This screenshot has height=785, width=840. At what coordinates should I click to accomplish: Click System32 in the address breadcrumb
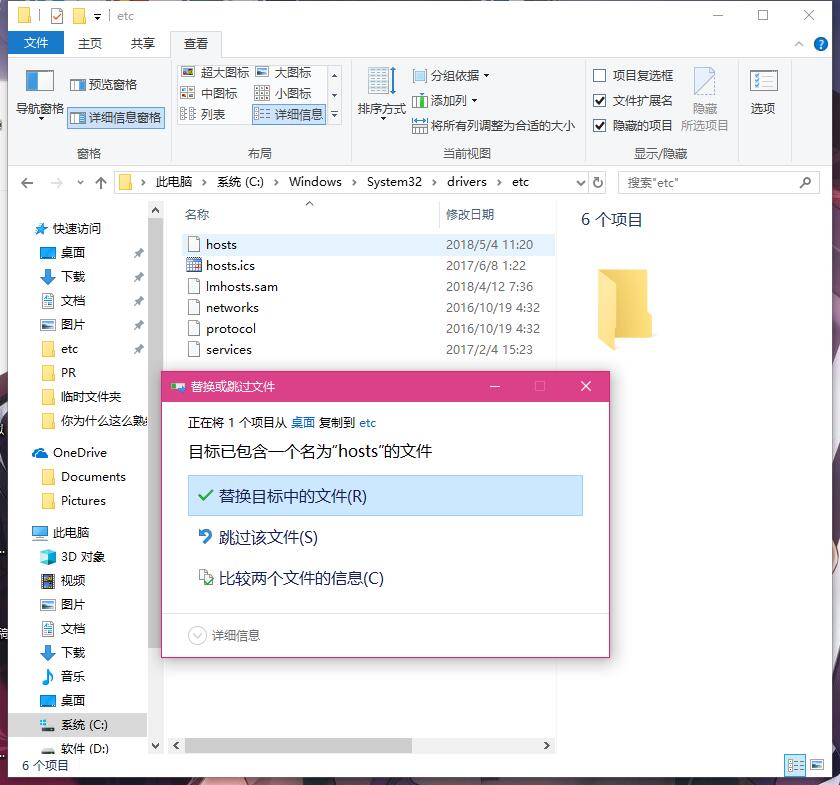[394, 182]
